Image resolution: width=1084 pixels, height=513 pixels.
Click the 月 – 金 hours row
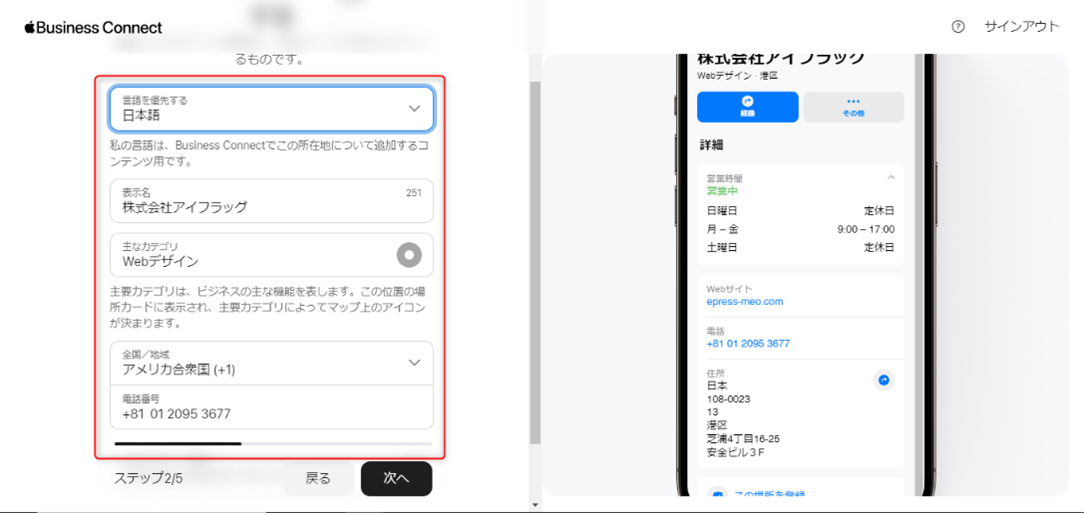pos(801,230)
